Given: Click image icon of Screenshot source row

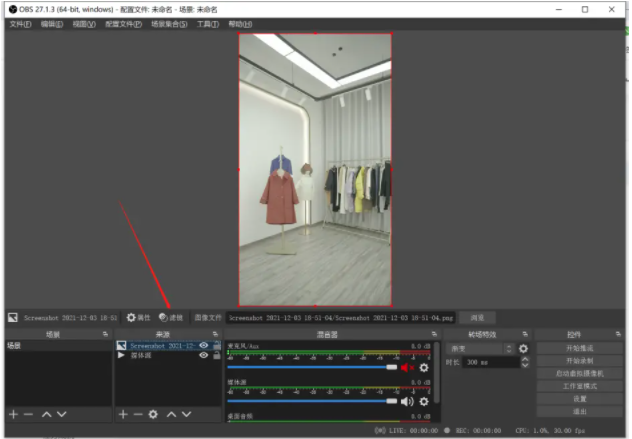Looking at the screenshot, I should (121, 345).
